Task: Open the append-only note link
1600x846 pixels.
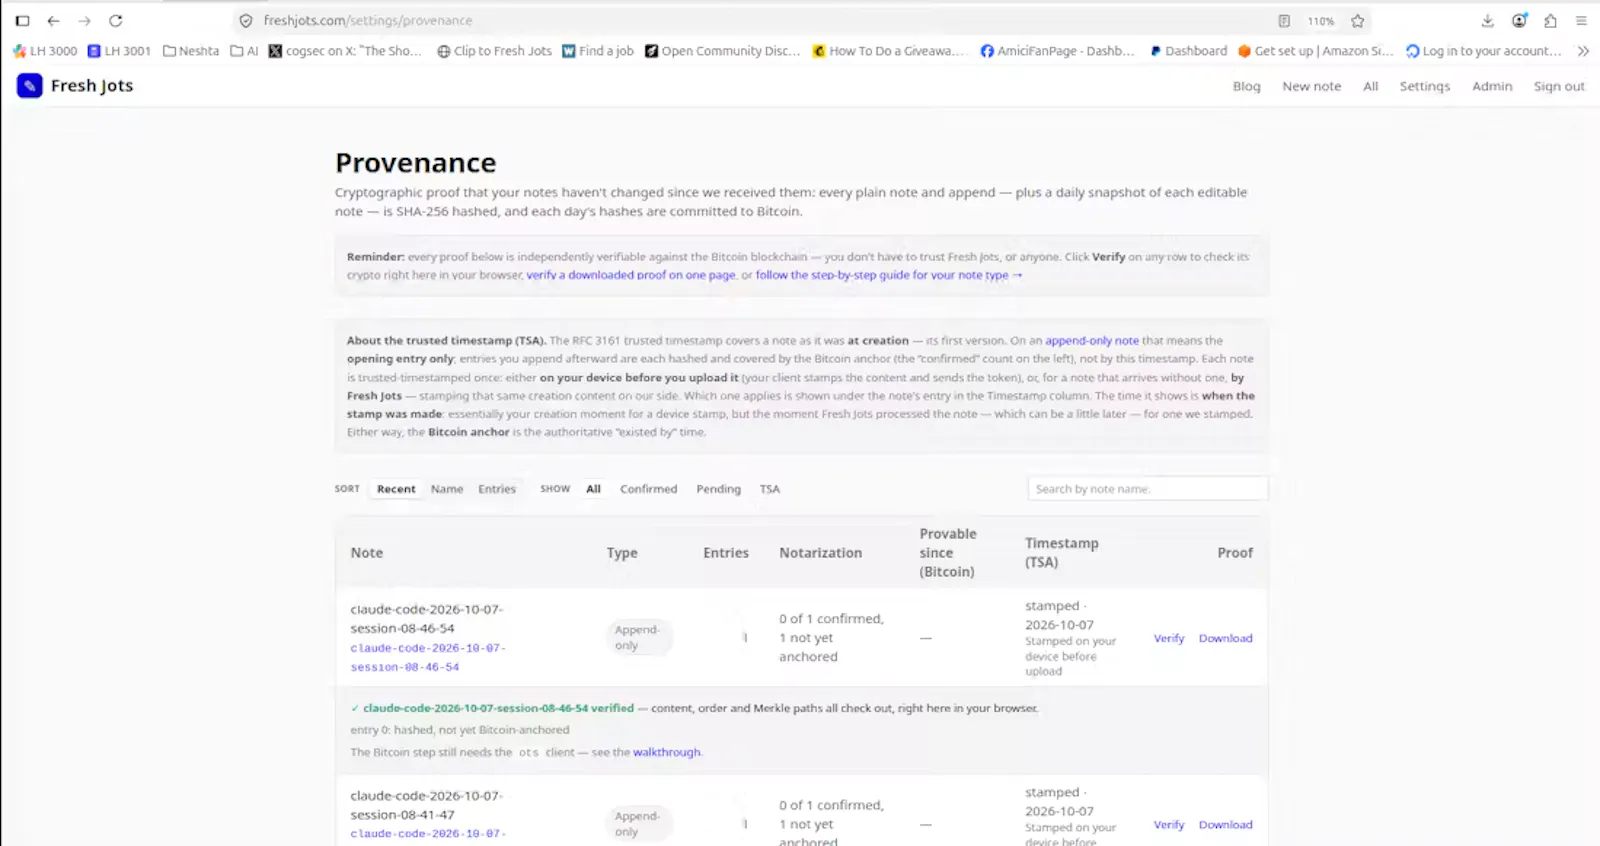Action: pyautogui.click(x=1091, y=340)
